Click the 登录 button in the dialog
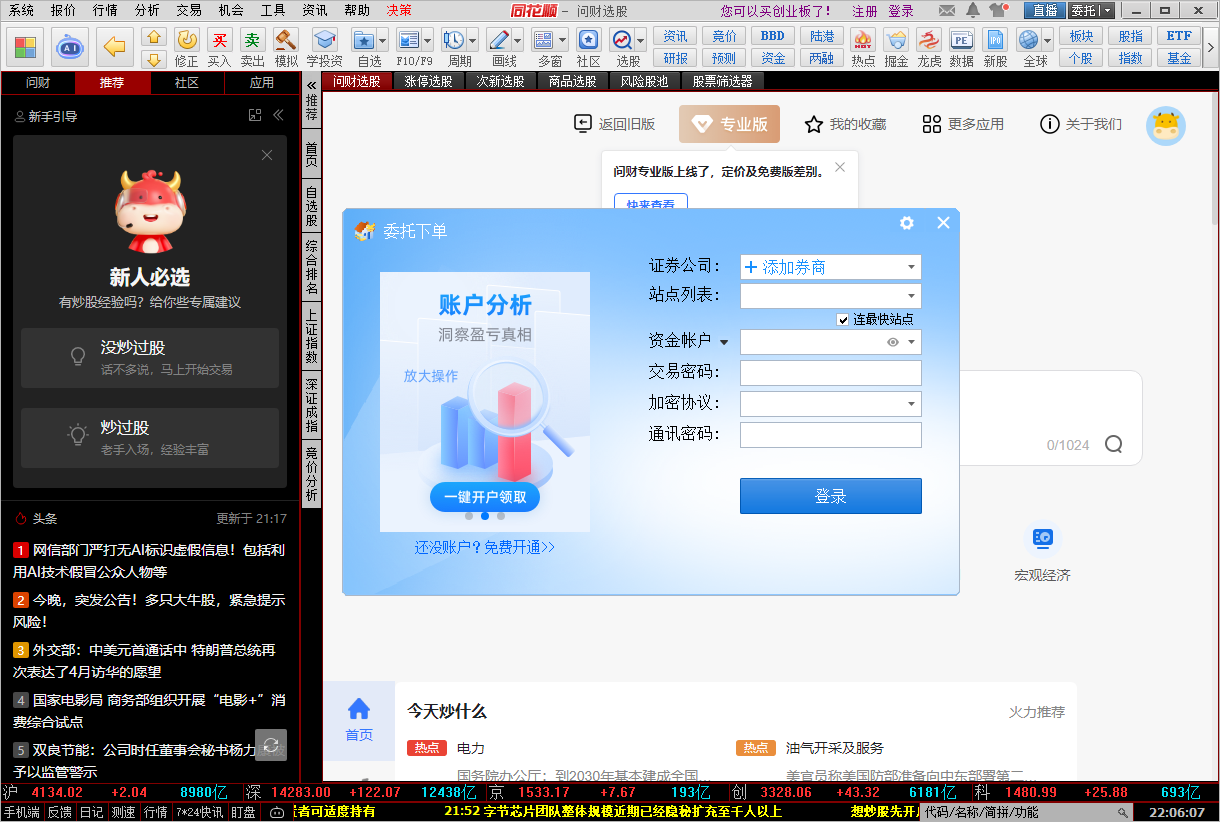 coord(830,496)
